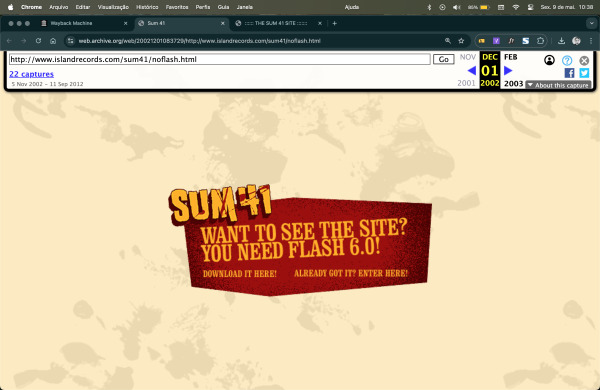Open Wayback user account icon
Image resolution: width=600 pixels, height=390 pixels.
tap(549, 60)
